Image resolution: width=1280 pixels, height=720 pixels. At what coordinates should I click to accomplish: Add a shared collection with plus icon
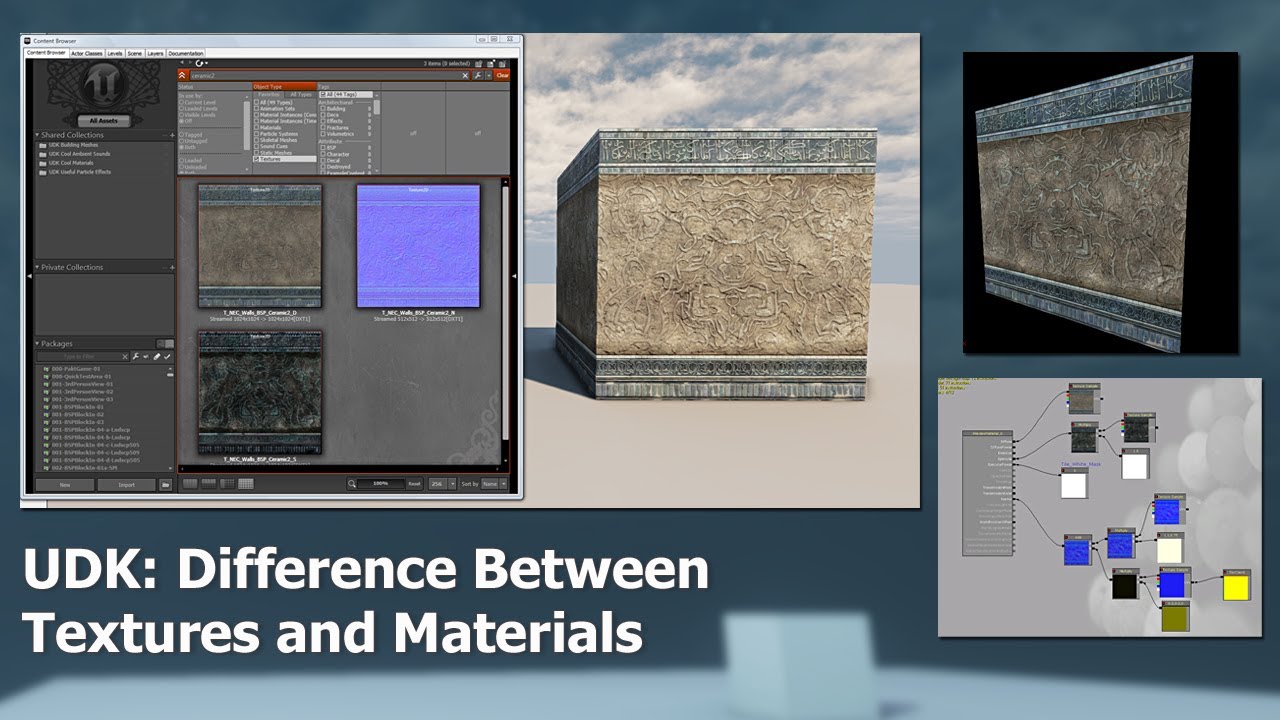[172, 135]
